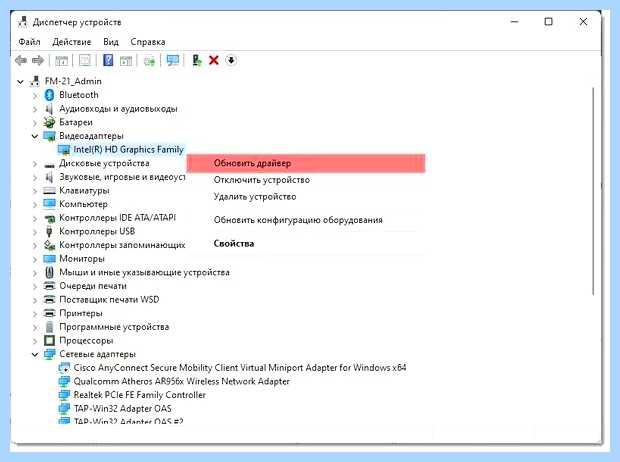Click the down-arrow disable device toolbar icon
This screenshot has width=620, height=462.
click(x=231, y=61)
